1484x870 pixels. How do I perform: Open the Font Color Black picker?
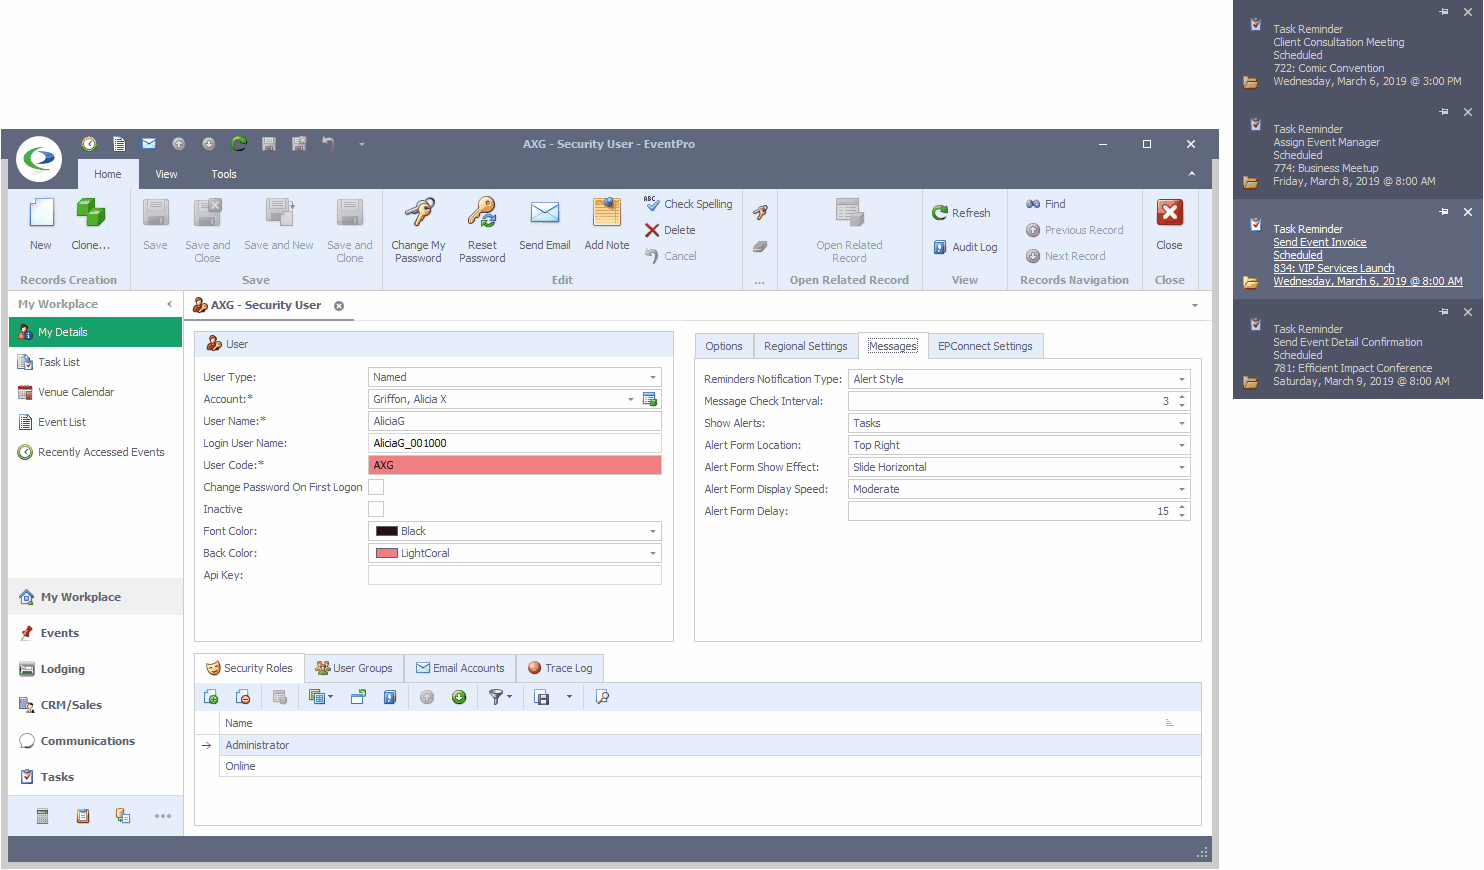[x=515, y=531]
